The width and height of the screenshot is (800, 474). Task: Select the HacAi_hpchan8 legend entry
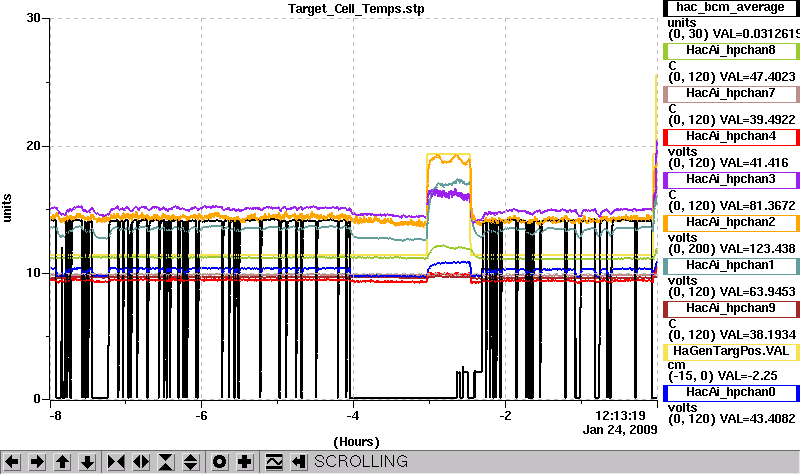coord(731,50)
